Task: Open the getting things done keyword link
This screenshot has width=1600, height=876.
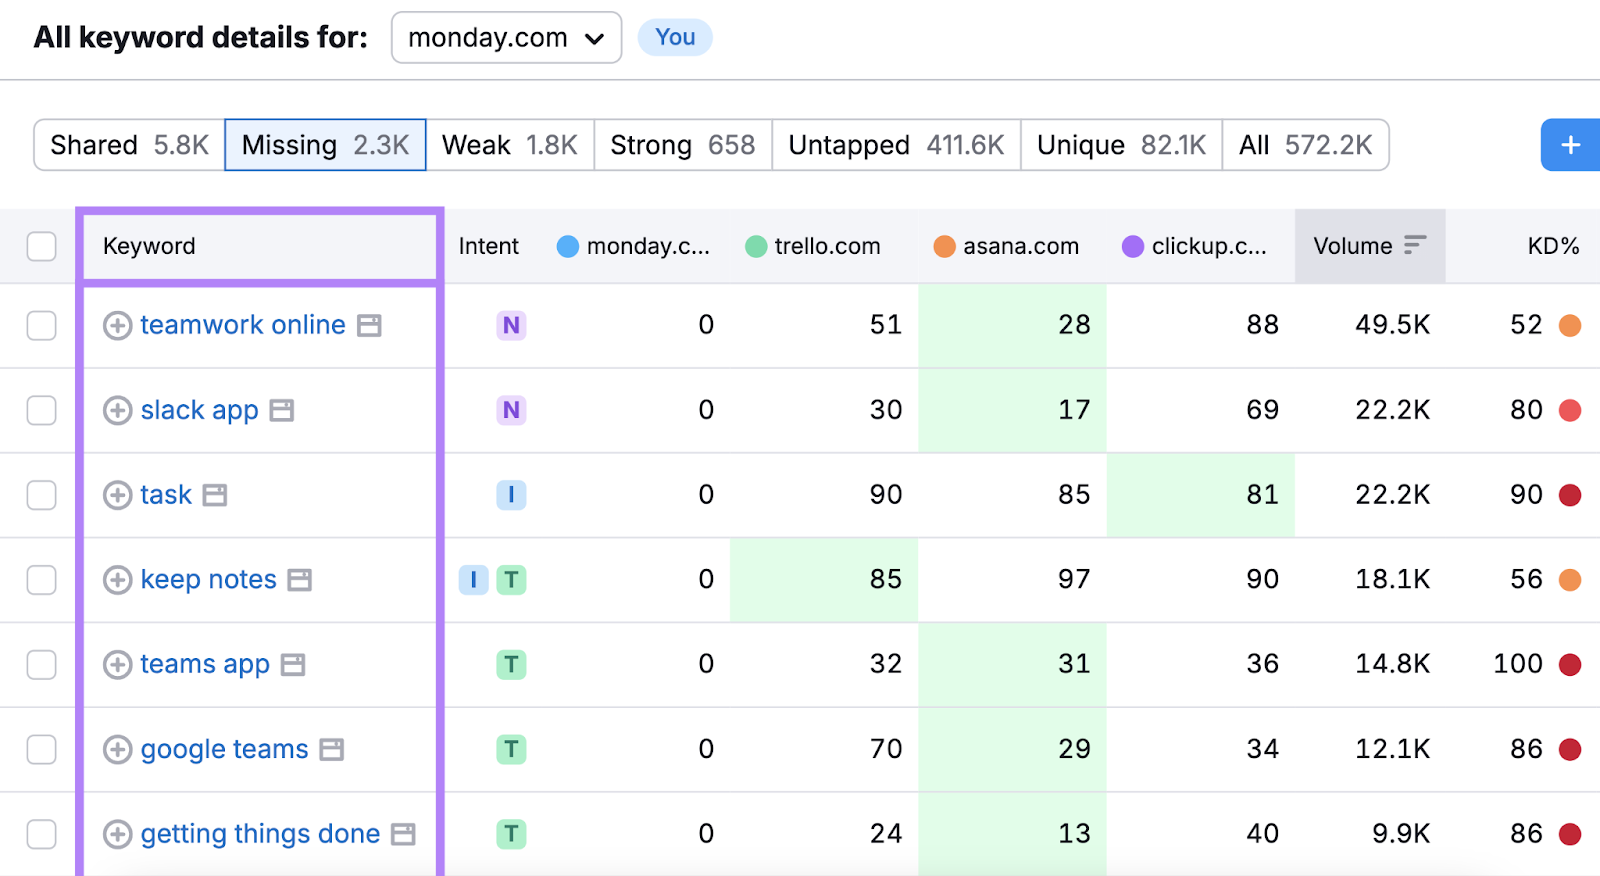Action: click(x=260, y=834)
